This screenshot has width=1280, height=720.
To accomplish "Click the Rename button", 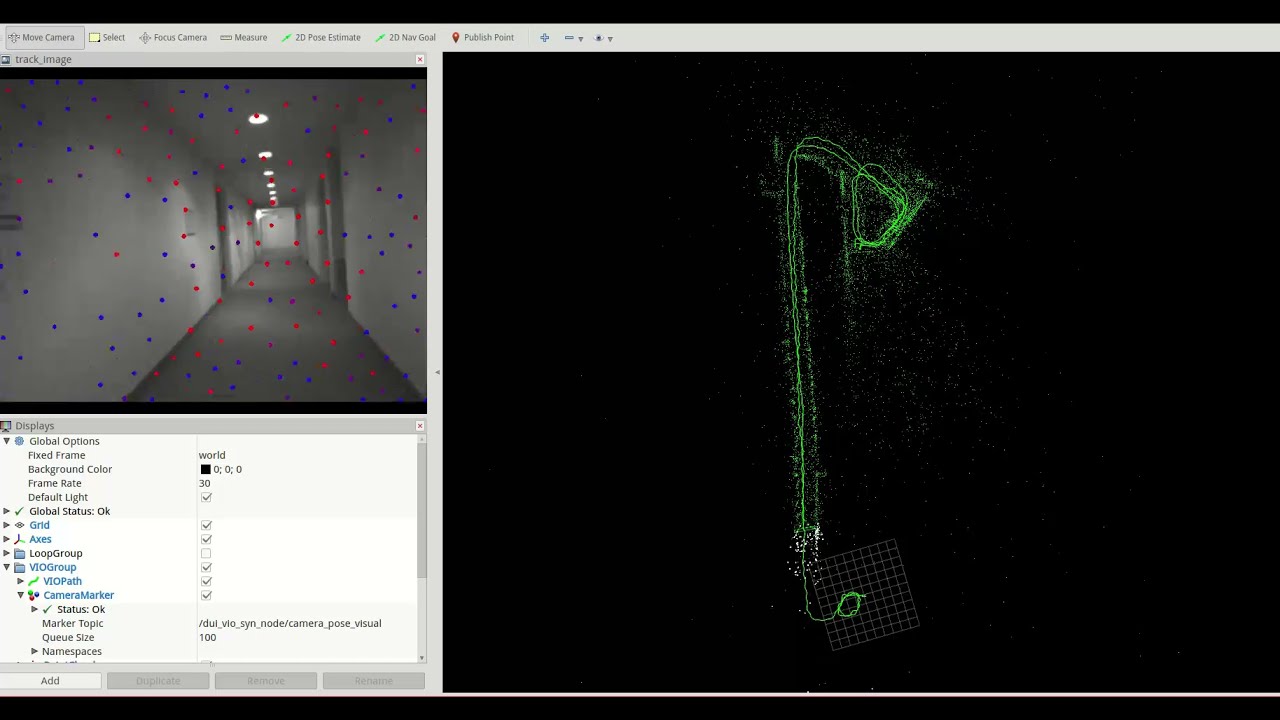I will pos(374,681).
